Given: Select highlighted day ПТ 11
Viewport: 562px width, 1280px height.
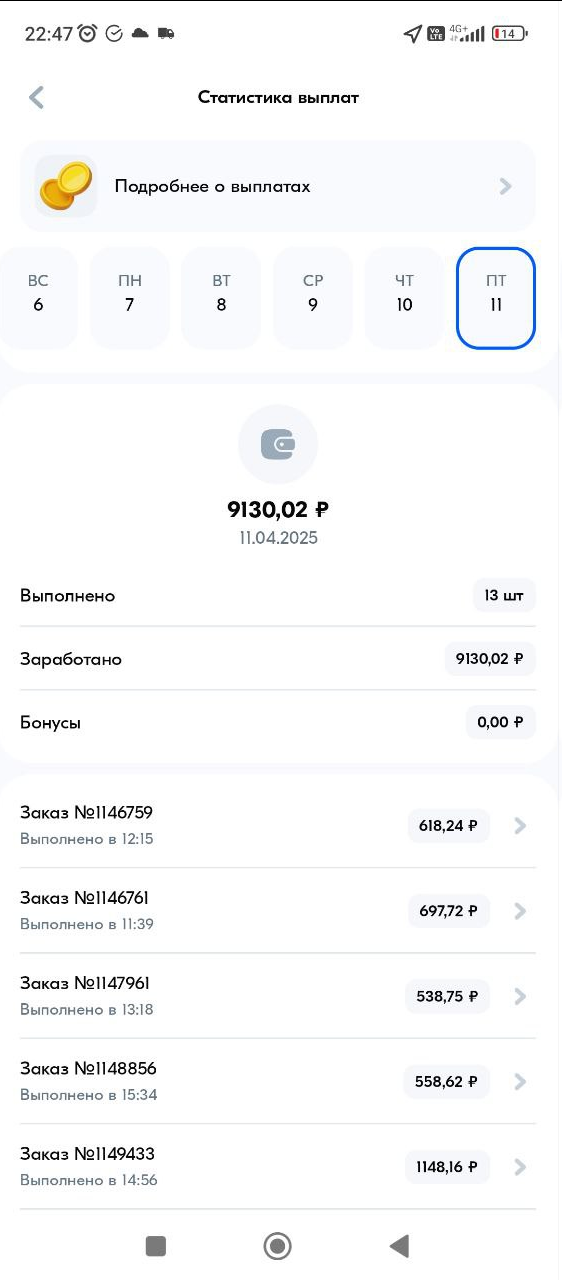Looking at the screenshot, I should click(x=496, y=298).
